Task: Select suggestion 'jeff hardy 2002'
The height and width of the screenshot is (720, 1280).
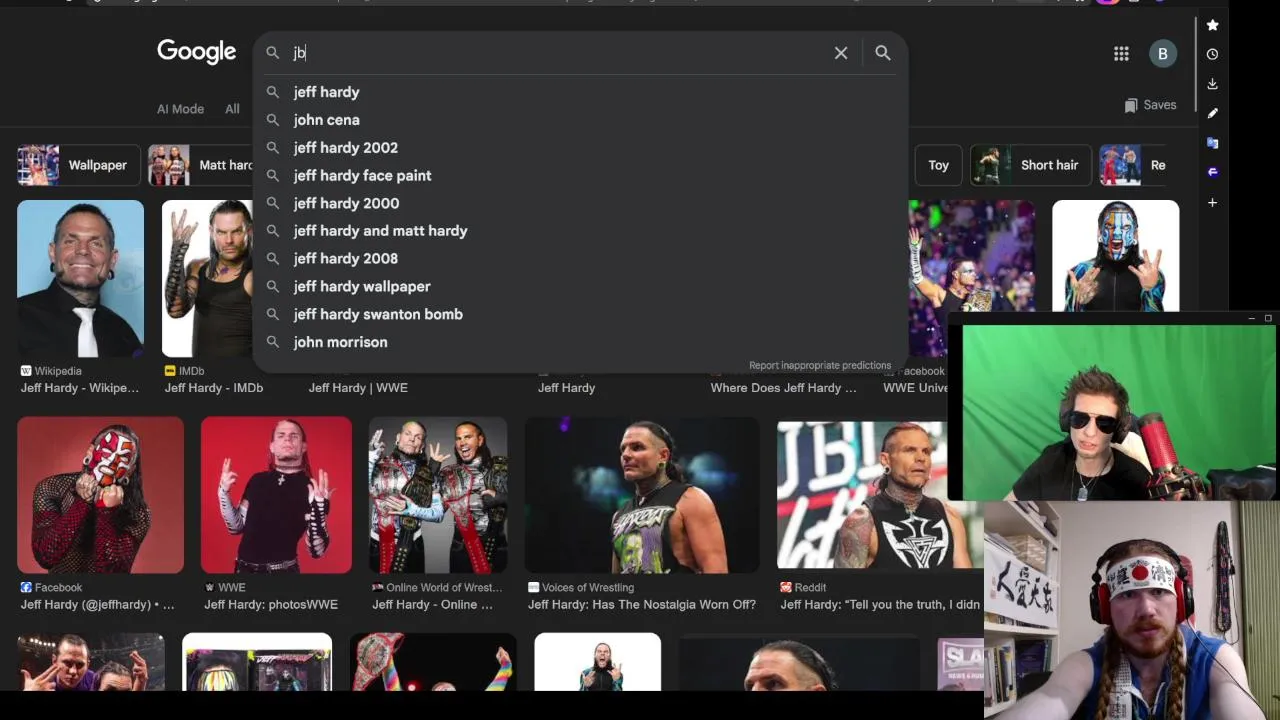Action: pos(580,148)
